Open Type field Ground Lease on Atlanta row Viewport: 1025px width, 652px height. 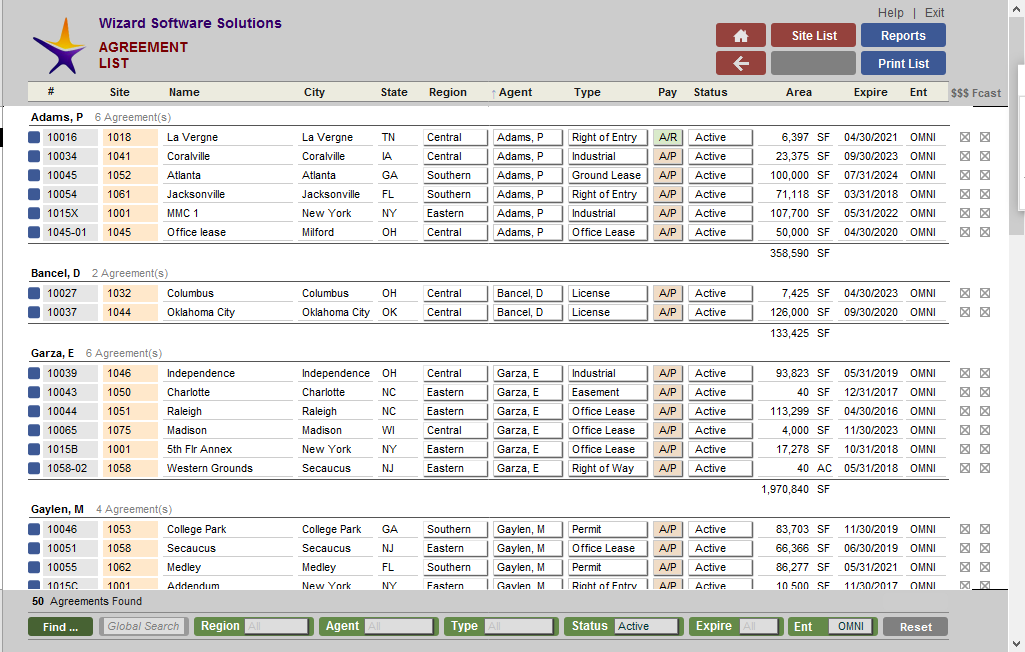607,175
